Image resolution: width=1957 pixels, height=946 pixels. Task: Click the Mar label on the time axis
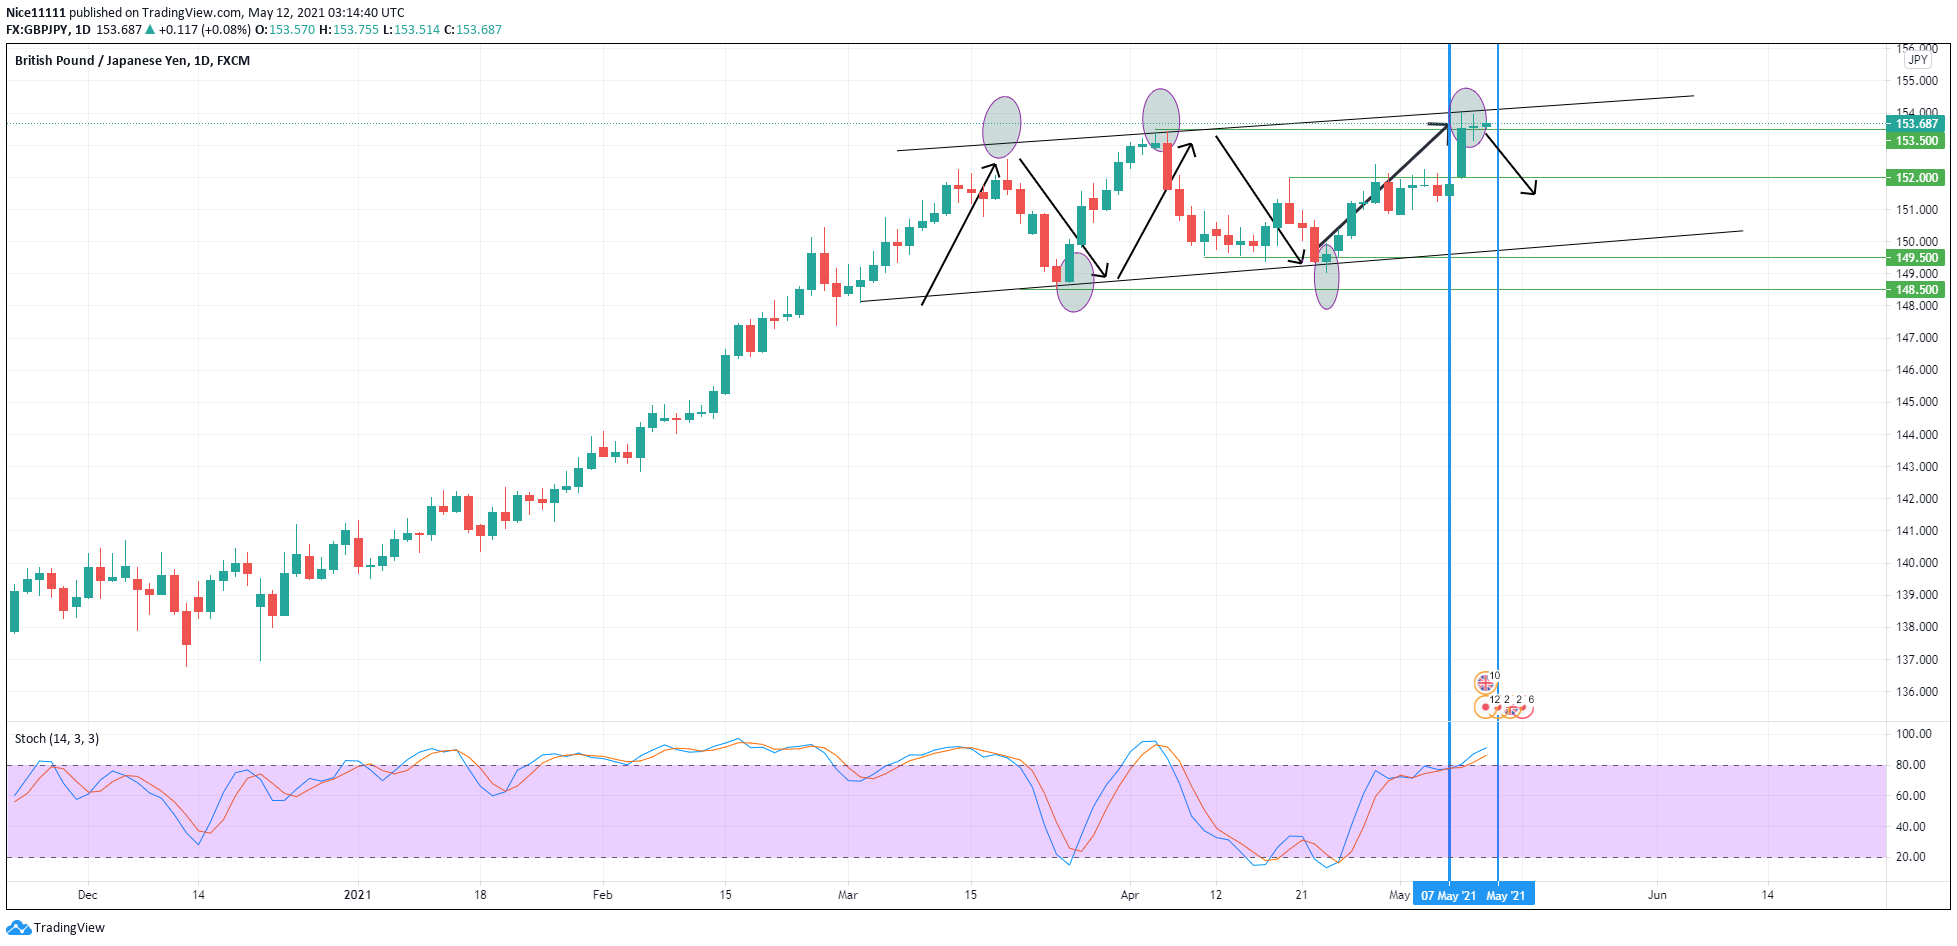coord(848,895)
